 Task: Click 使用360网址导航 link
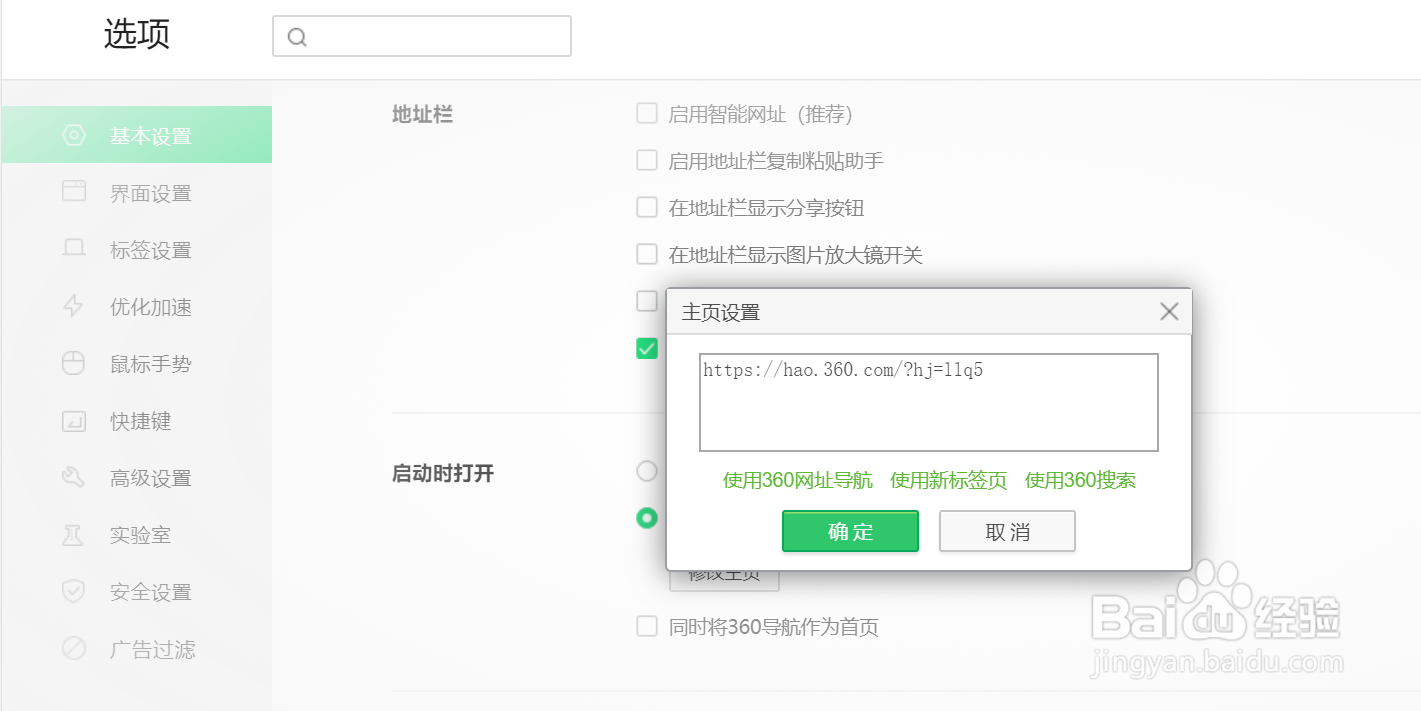coord(798,480)
